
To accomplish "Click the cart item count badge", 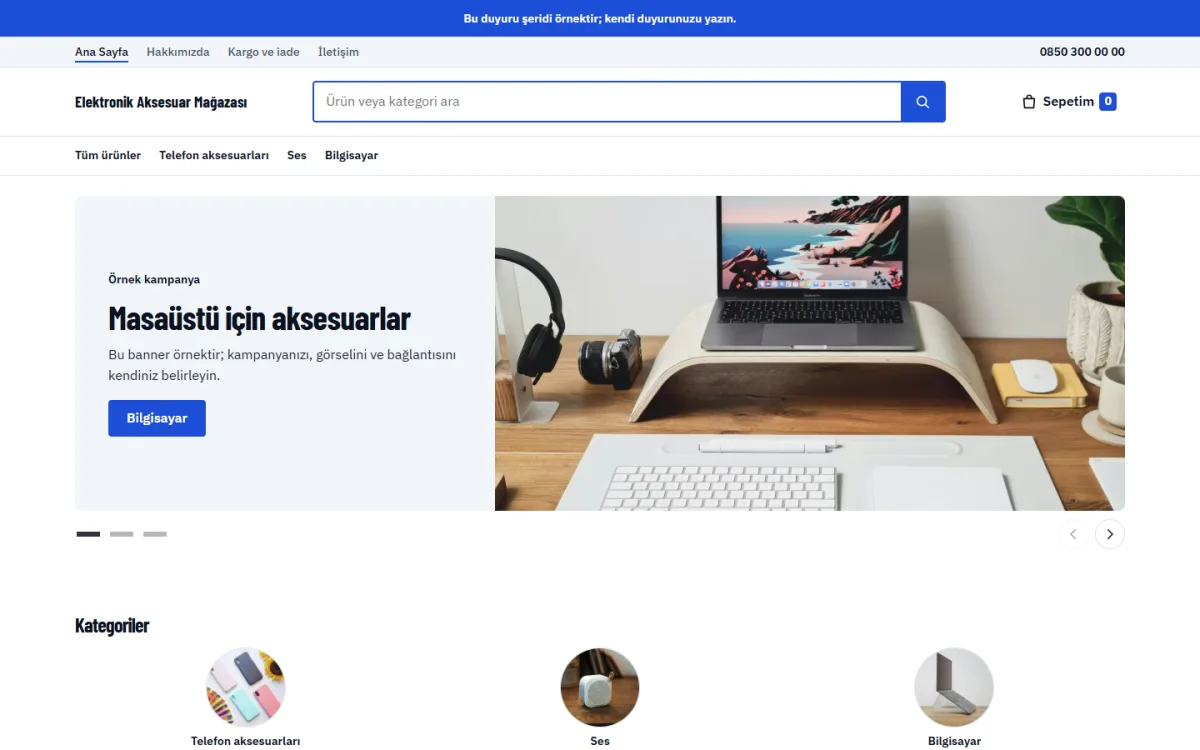I will click(x=1108, y=102).
